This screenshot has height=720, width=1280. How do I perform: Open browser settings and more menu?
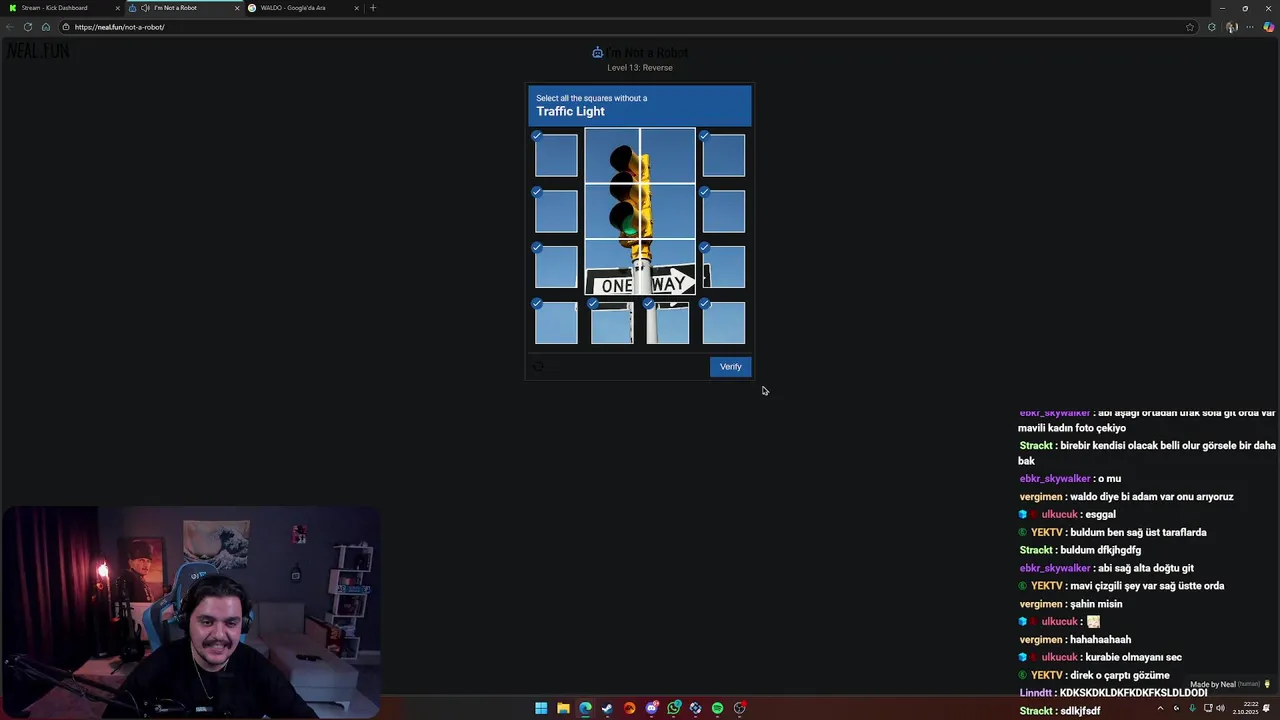click(1250, 27)
